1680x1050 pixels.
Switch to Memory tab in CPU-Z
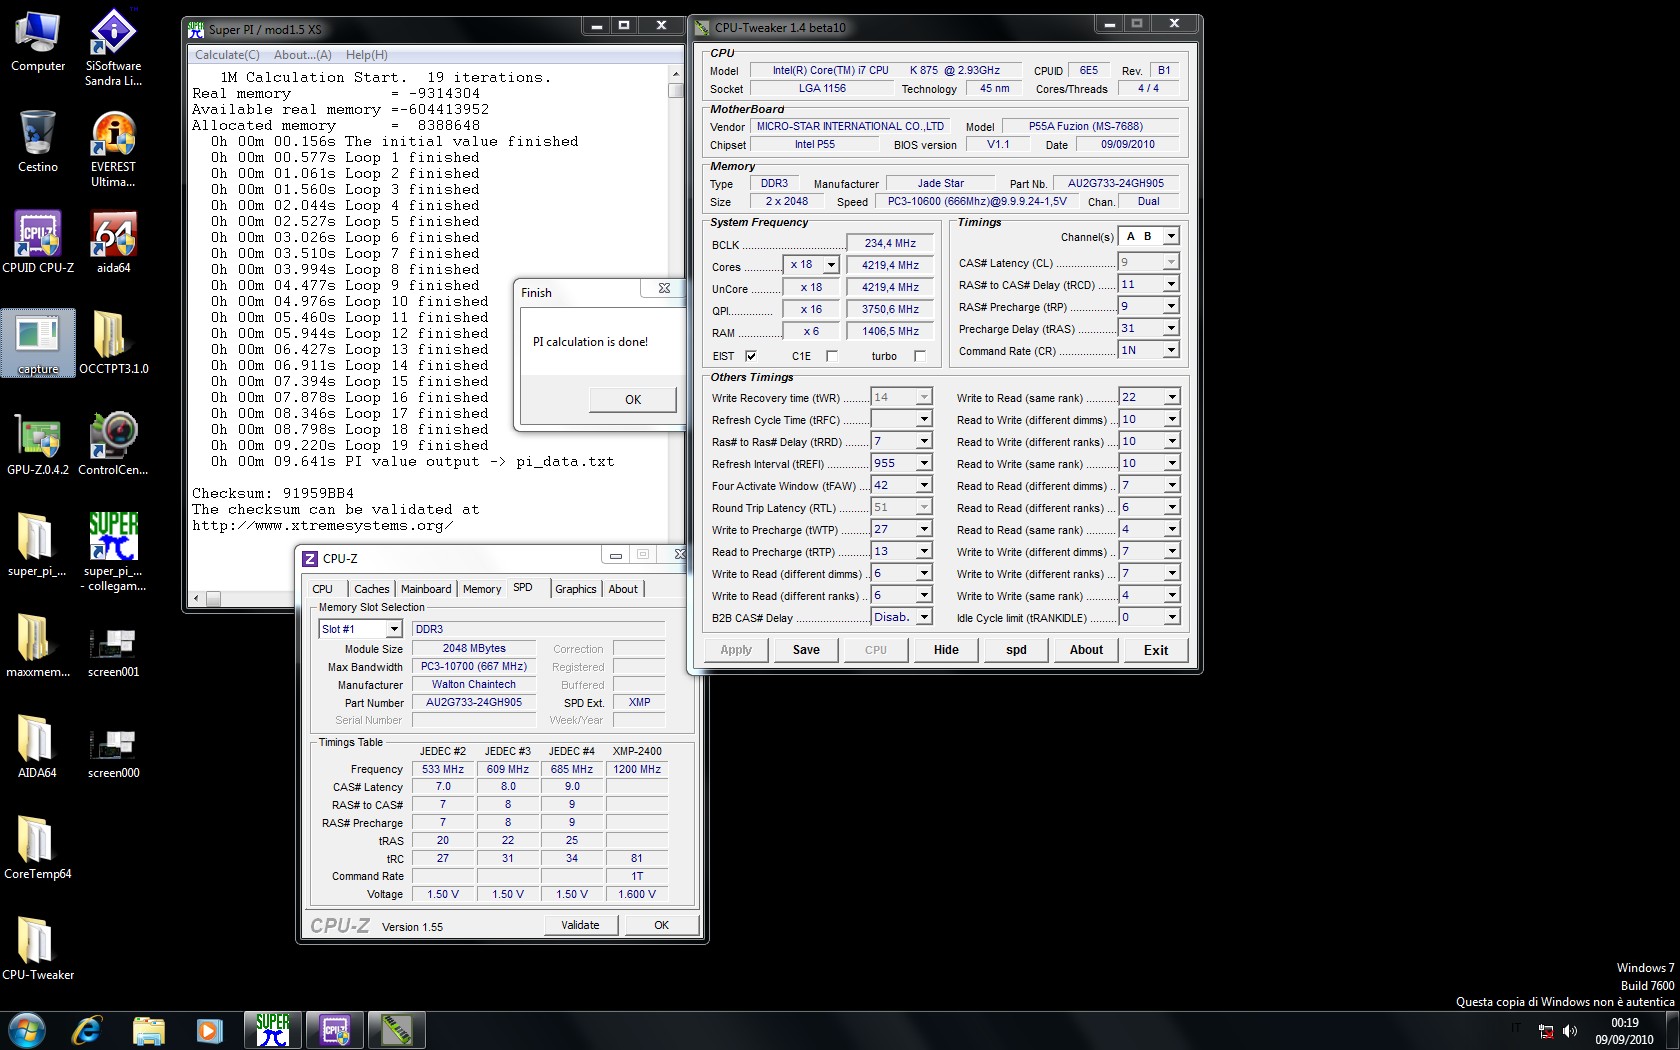(482, 589)
